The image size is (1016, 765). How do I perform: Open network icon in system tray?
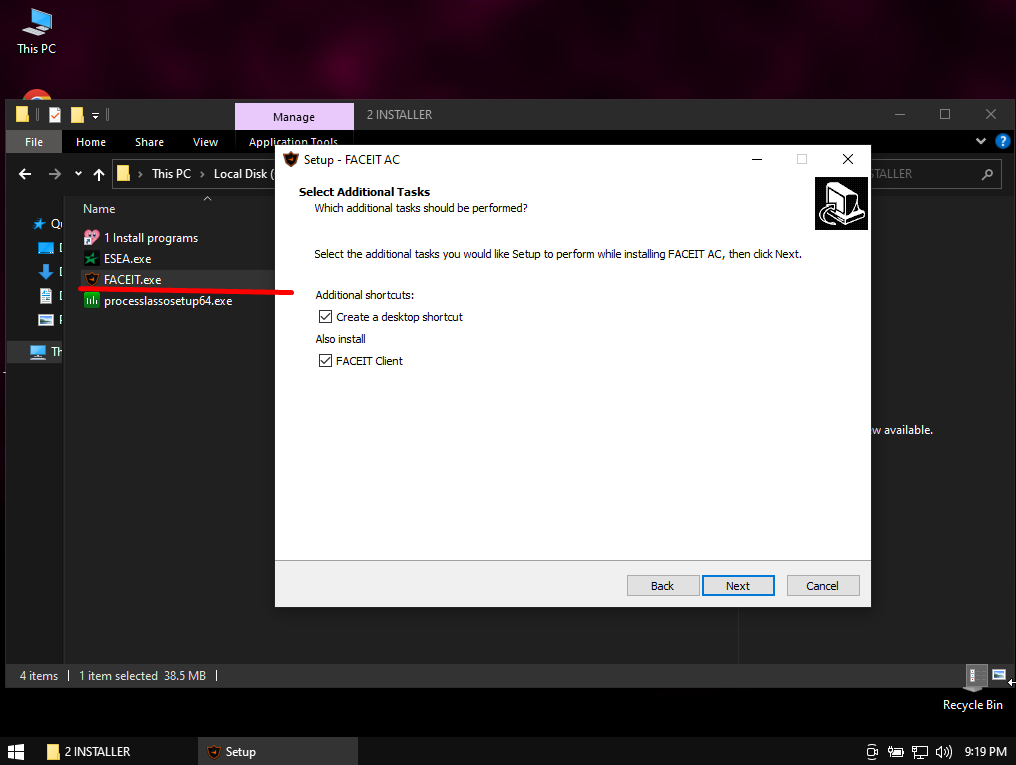[x=919, y=751]
